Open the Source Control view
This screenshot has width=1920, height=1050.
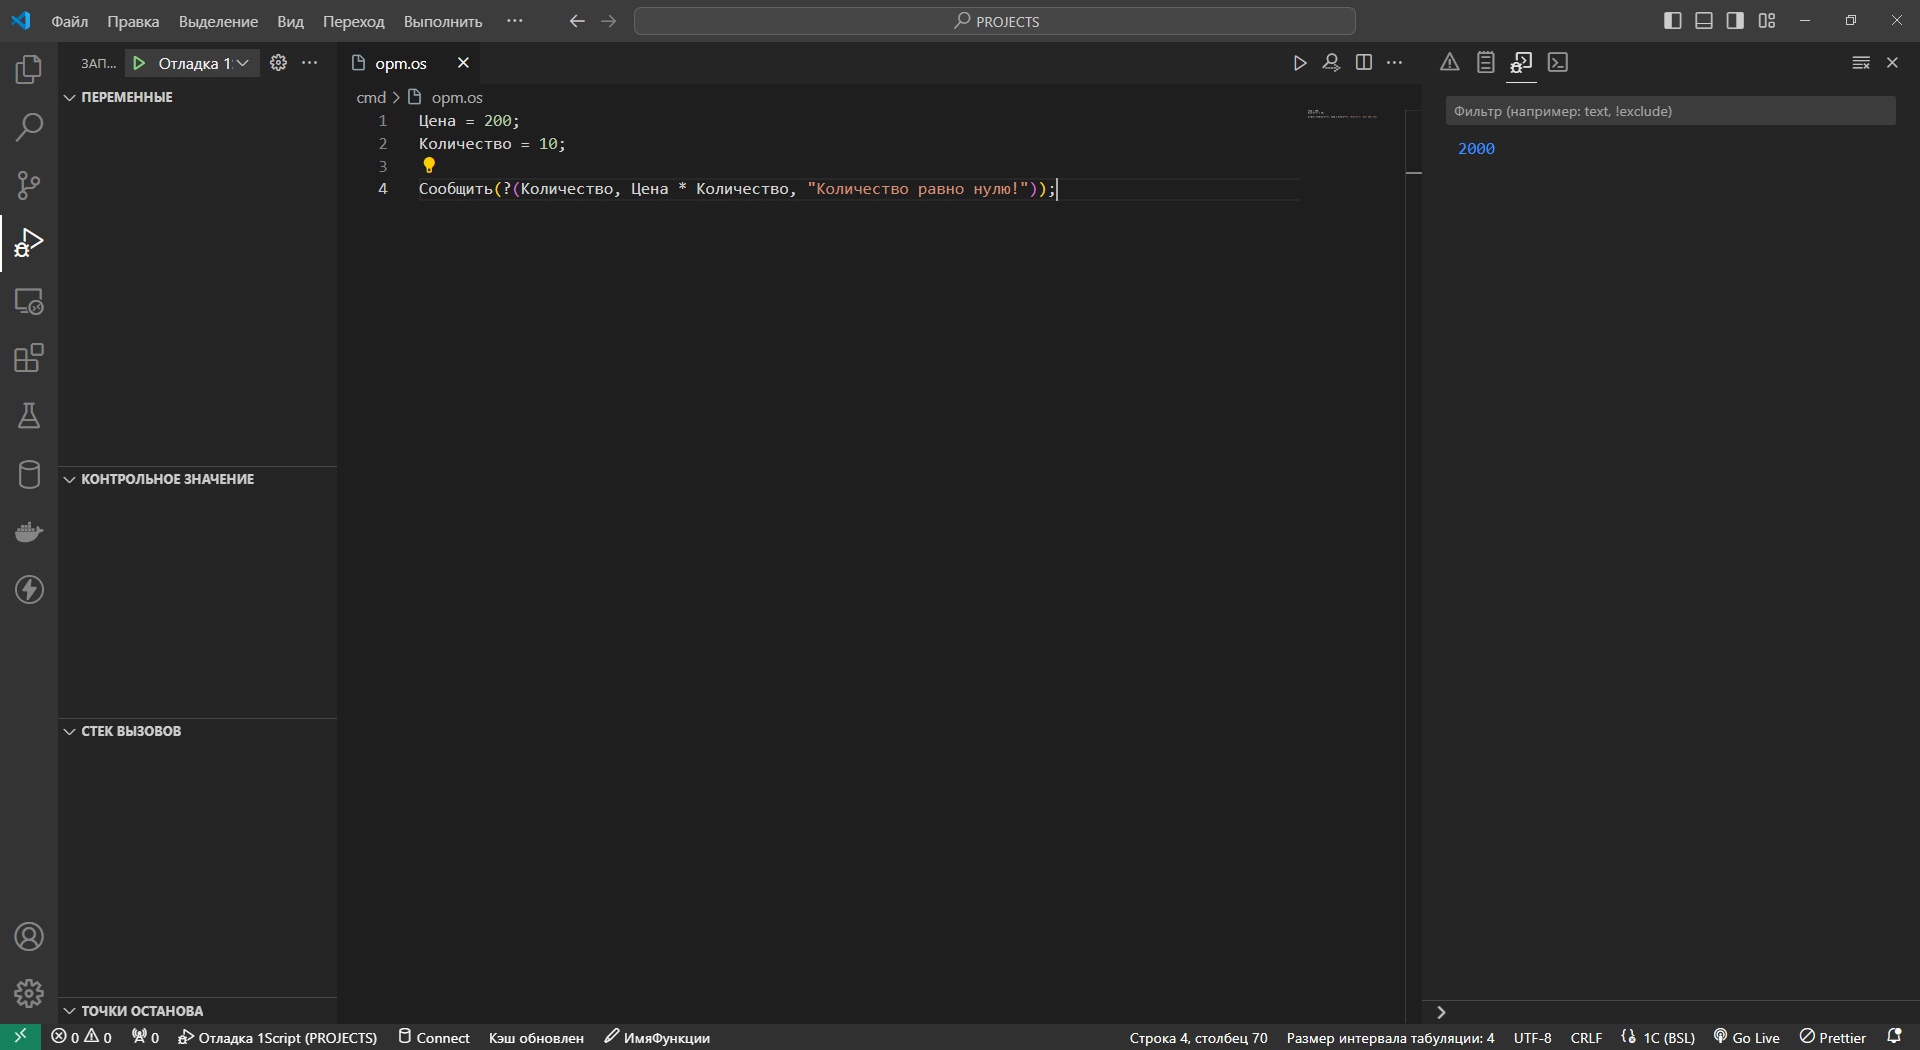[x=29, y=185]
